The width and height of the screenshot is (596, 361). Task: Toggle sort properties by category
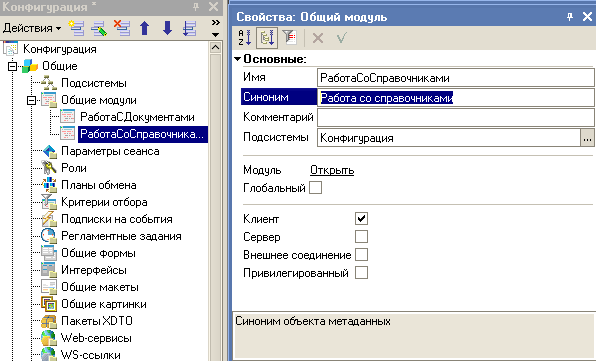[x=267, y=38]
